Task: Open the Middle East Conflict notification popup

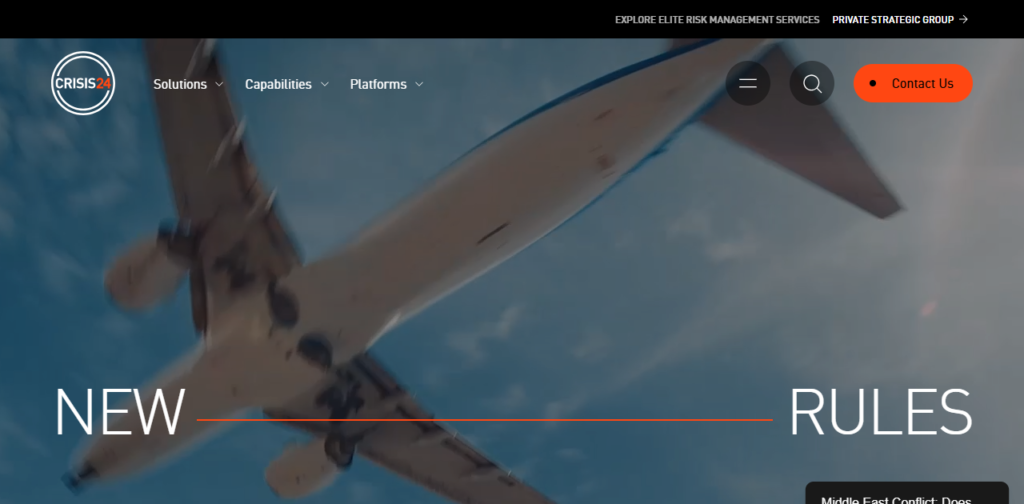Action: 906,494
